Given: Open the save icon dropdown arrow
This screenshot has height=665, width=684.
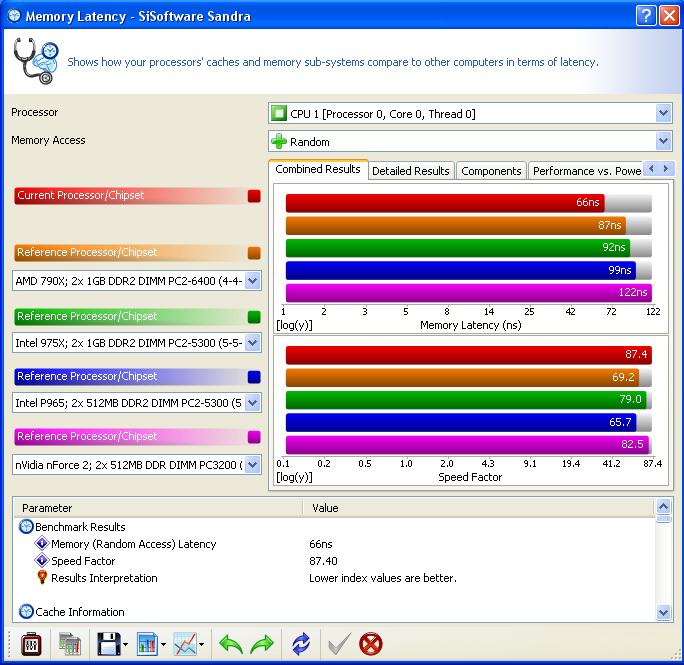Looking at the screenshot, I should (126, 644).
